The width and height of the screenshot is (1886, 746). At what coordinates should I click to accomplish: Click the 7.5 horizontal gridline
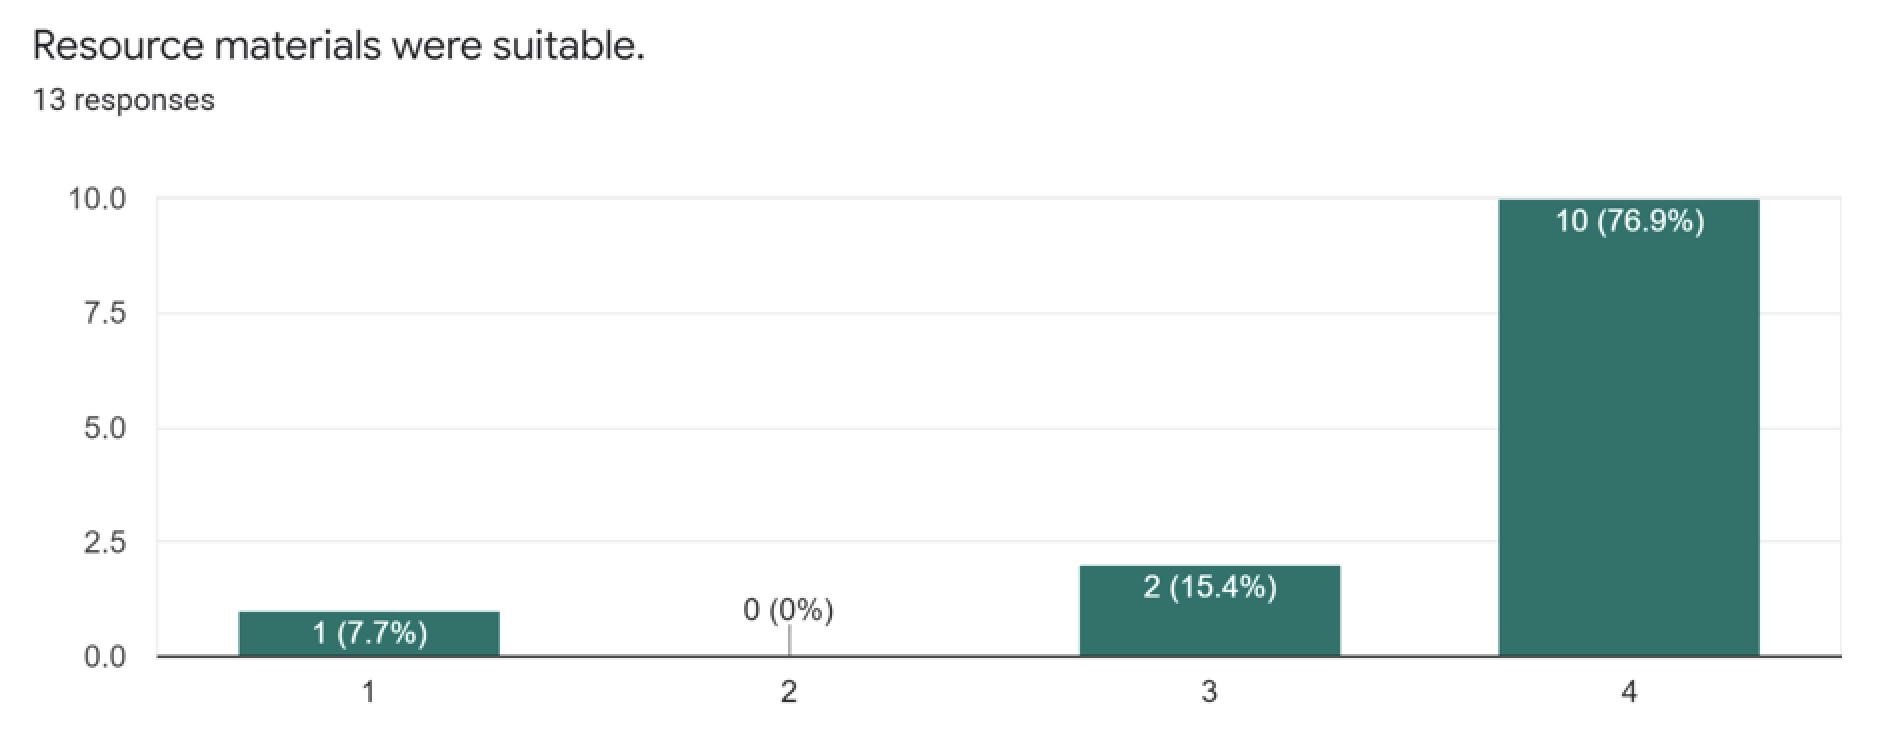(x=998, y=314)
